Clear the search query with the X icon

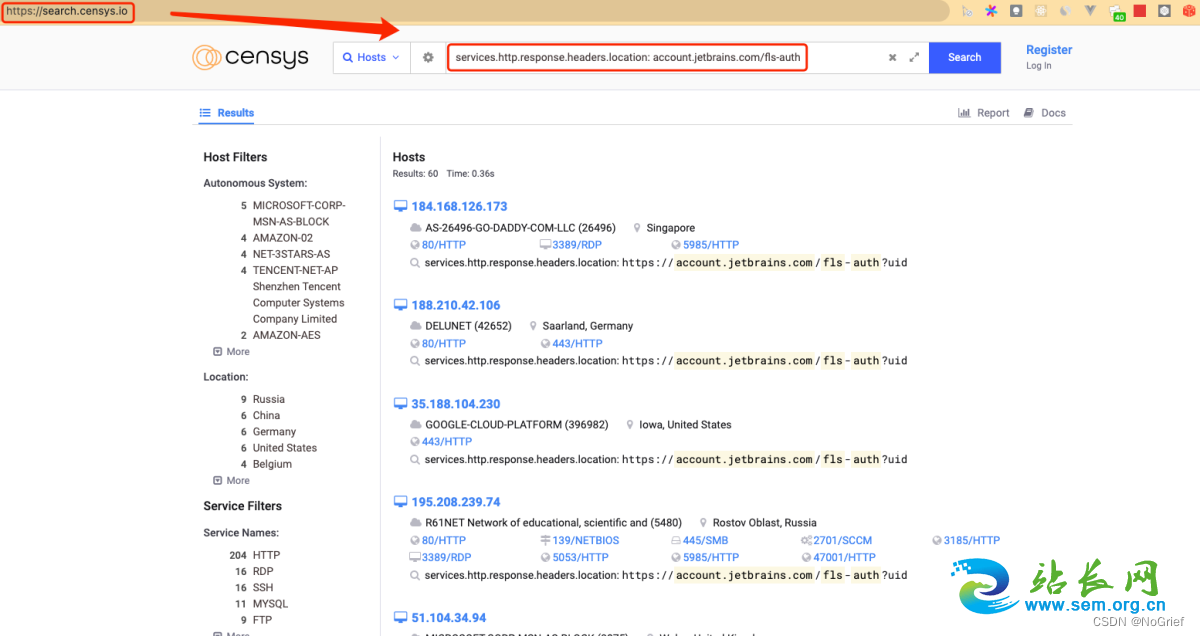pos(893,58)
